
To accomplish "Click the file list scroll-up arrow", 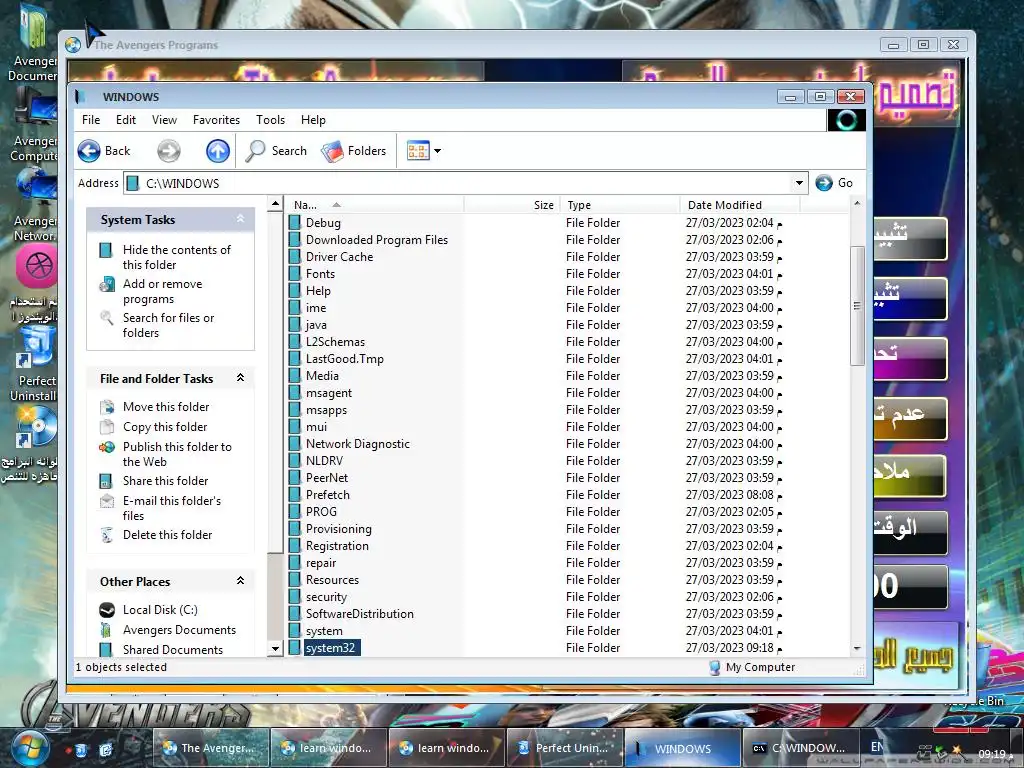I will tap(857, 204).
